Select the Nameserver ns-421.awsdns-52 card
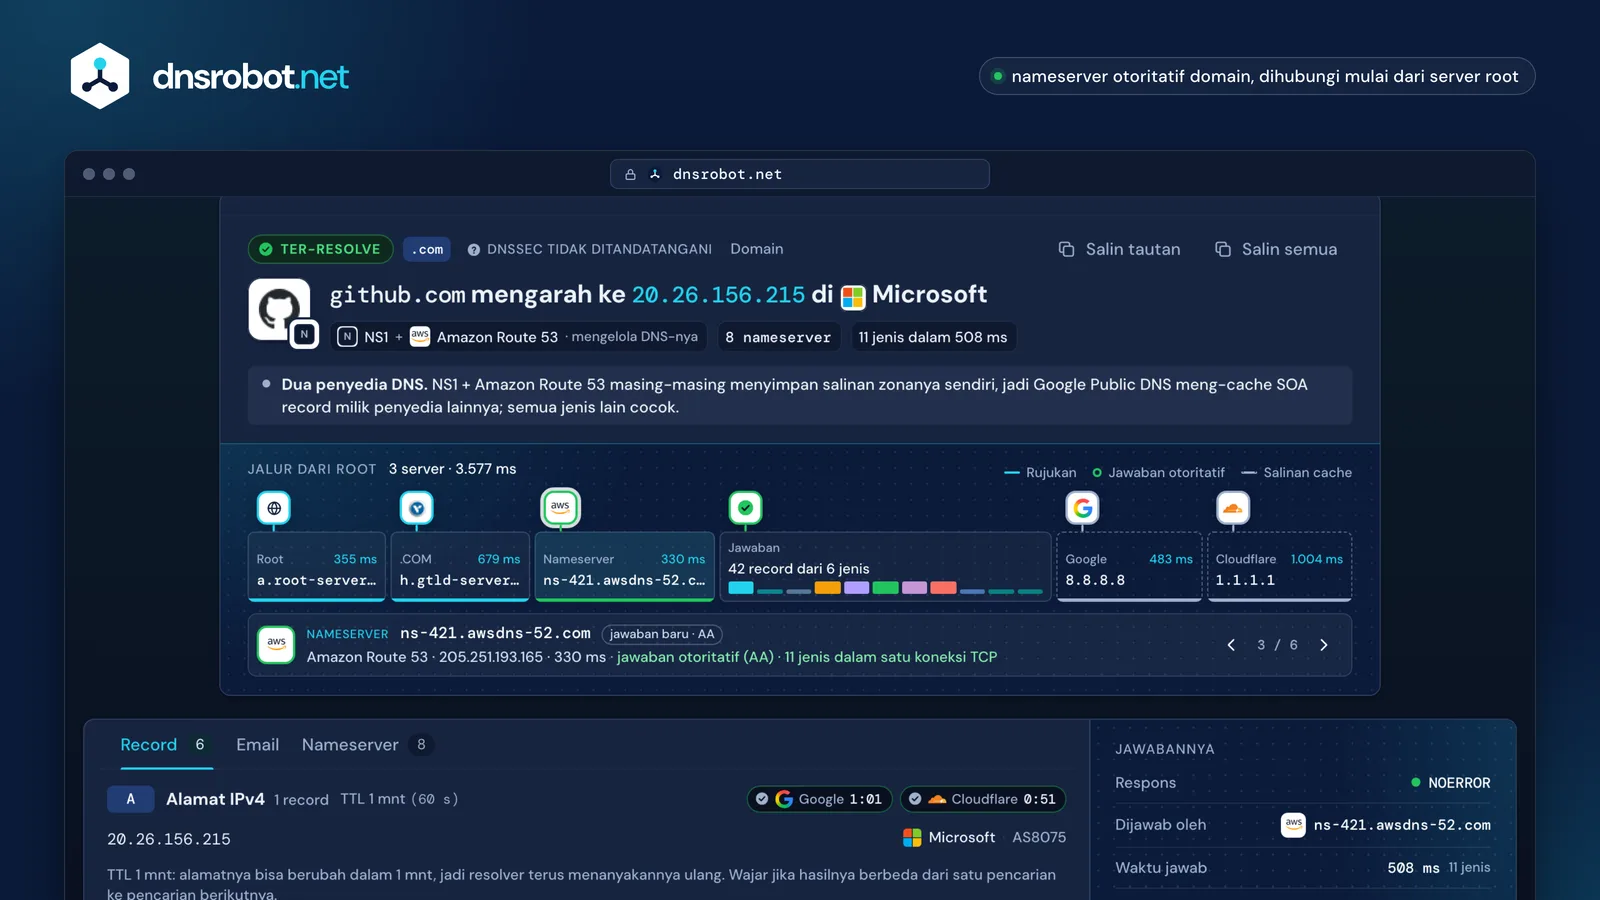The image size is (1600, 900). (x=625, y=567)
